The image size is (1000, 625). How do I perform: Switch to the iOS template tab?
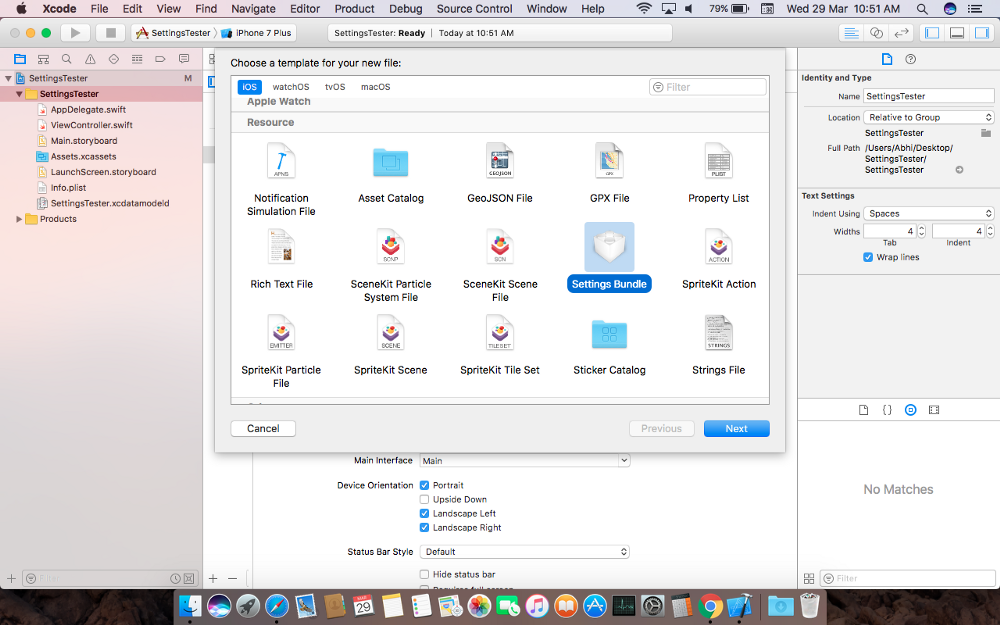pos(249,87)
